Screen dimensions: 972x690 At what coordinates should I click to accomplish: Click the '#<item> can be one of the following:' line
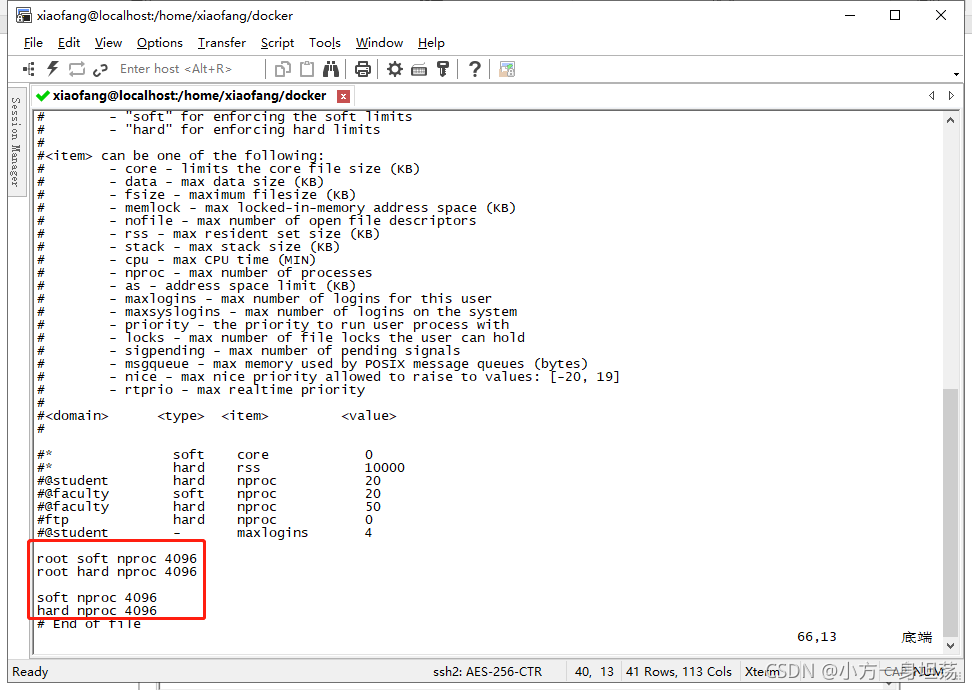point(180,156)
